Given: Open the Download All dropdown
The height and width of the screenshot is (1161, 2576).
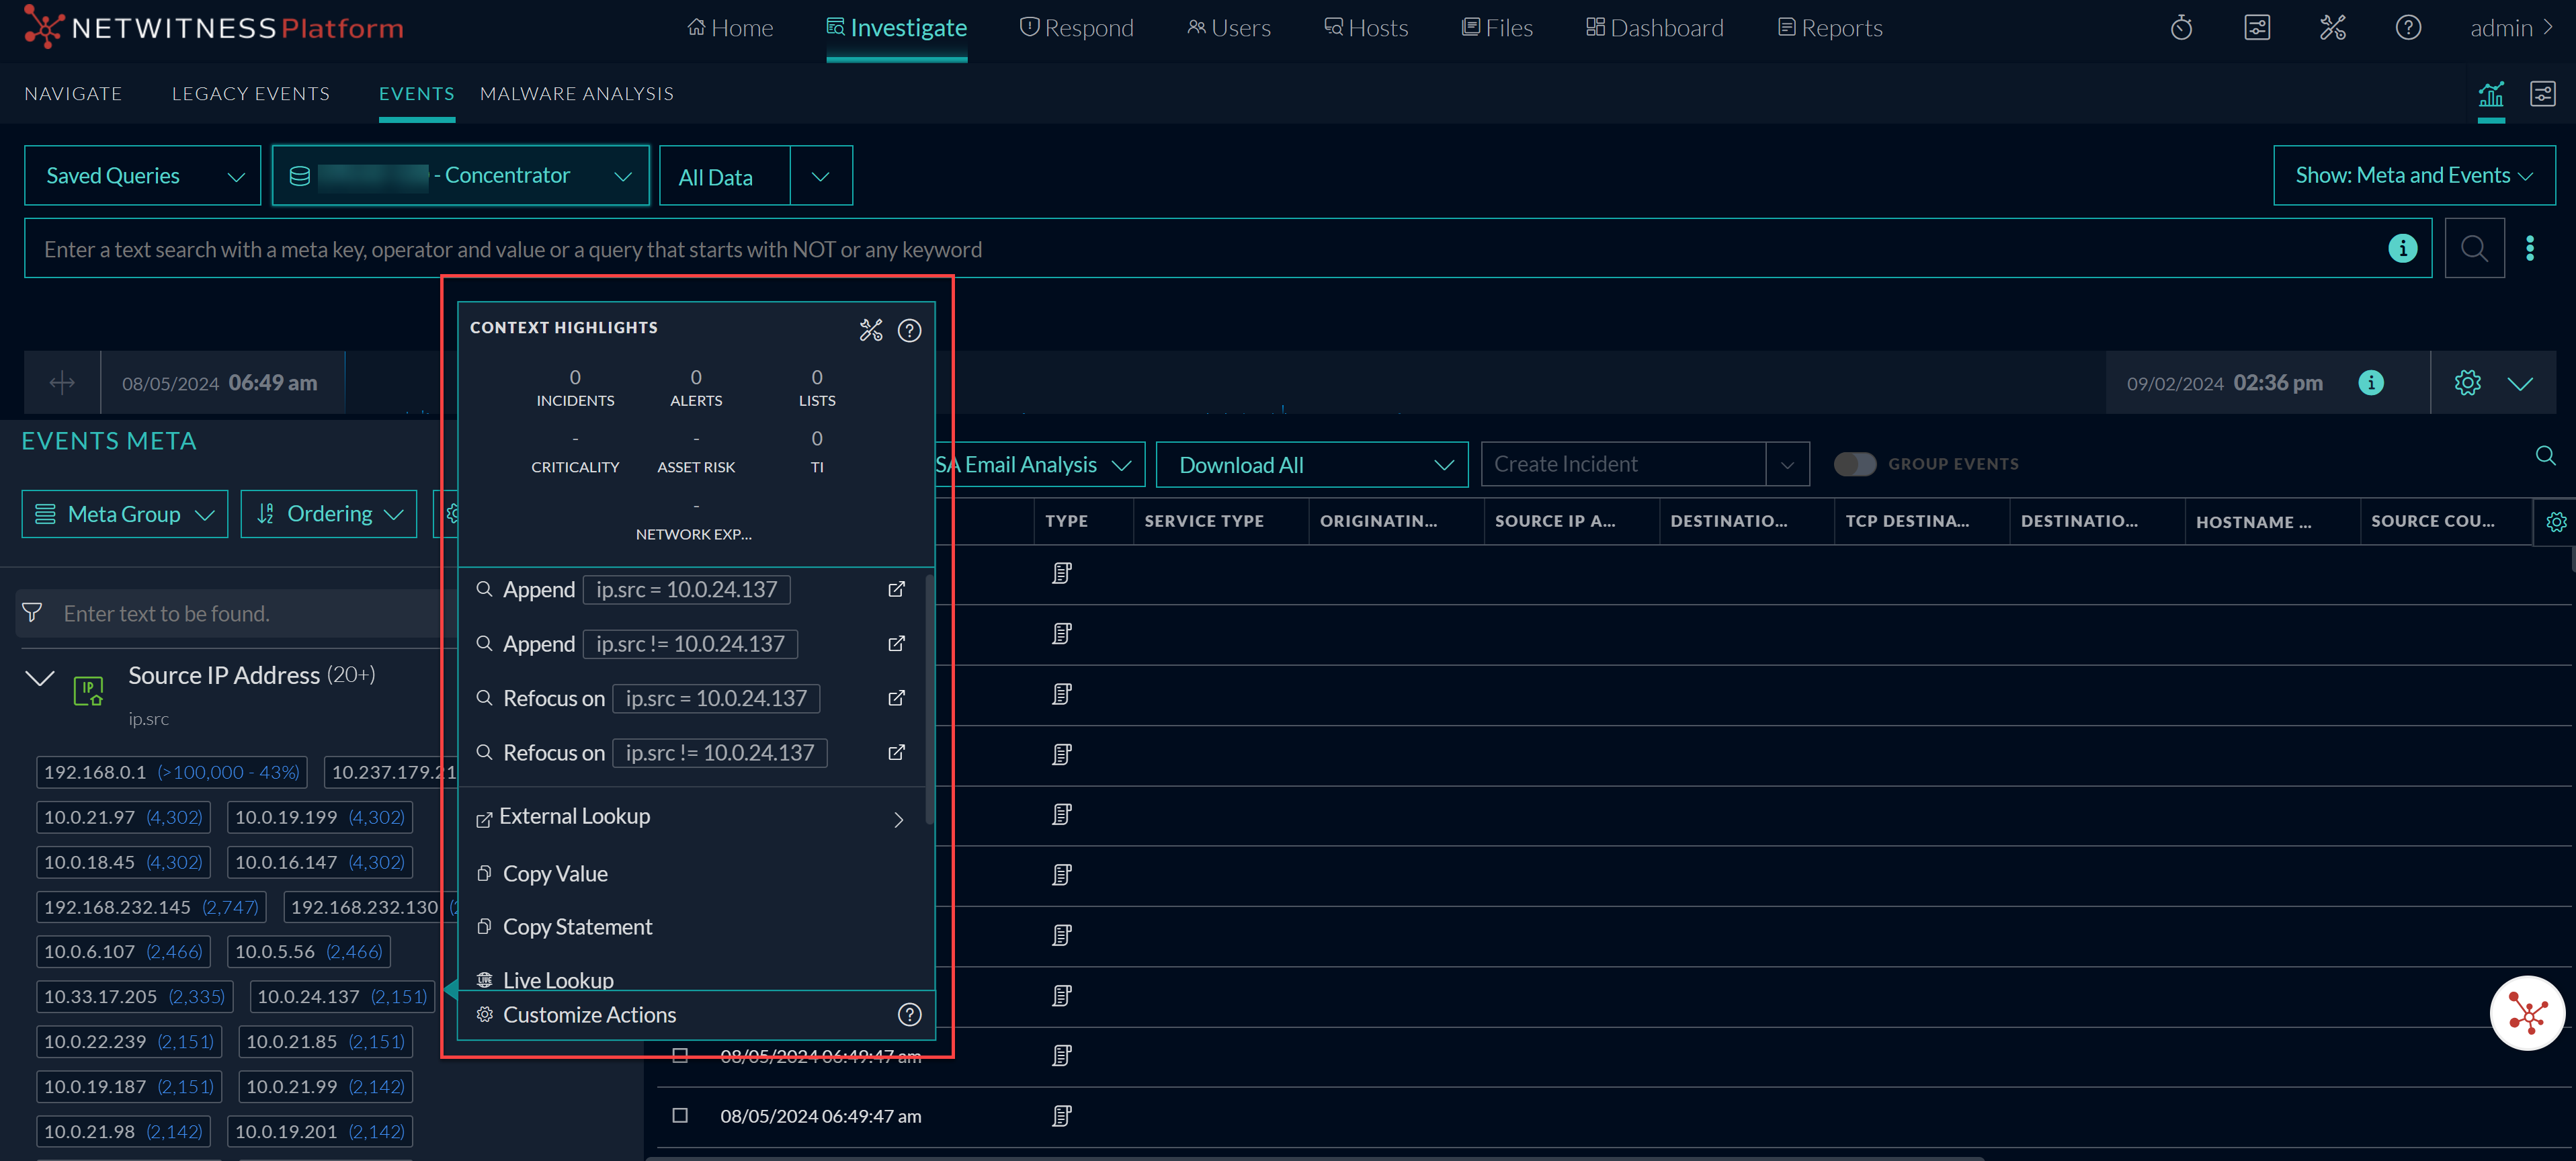Looking at the screenshot, I should 1311,465.
